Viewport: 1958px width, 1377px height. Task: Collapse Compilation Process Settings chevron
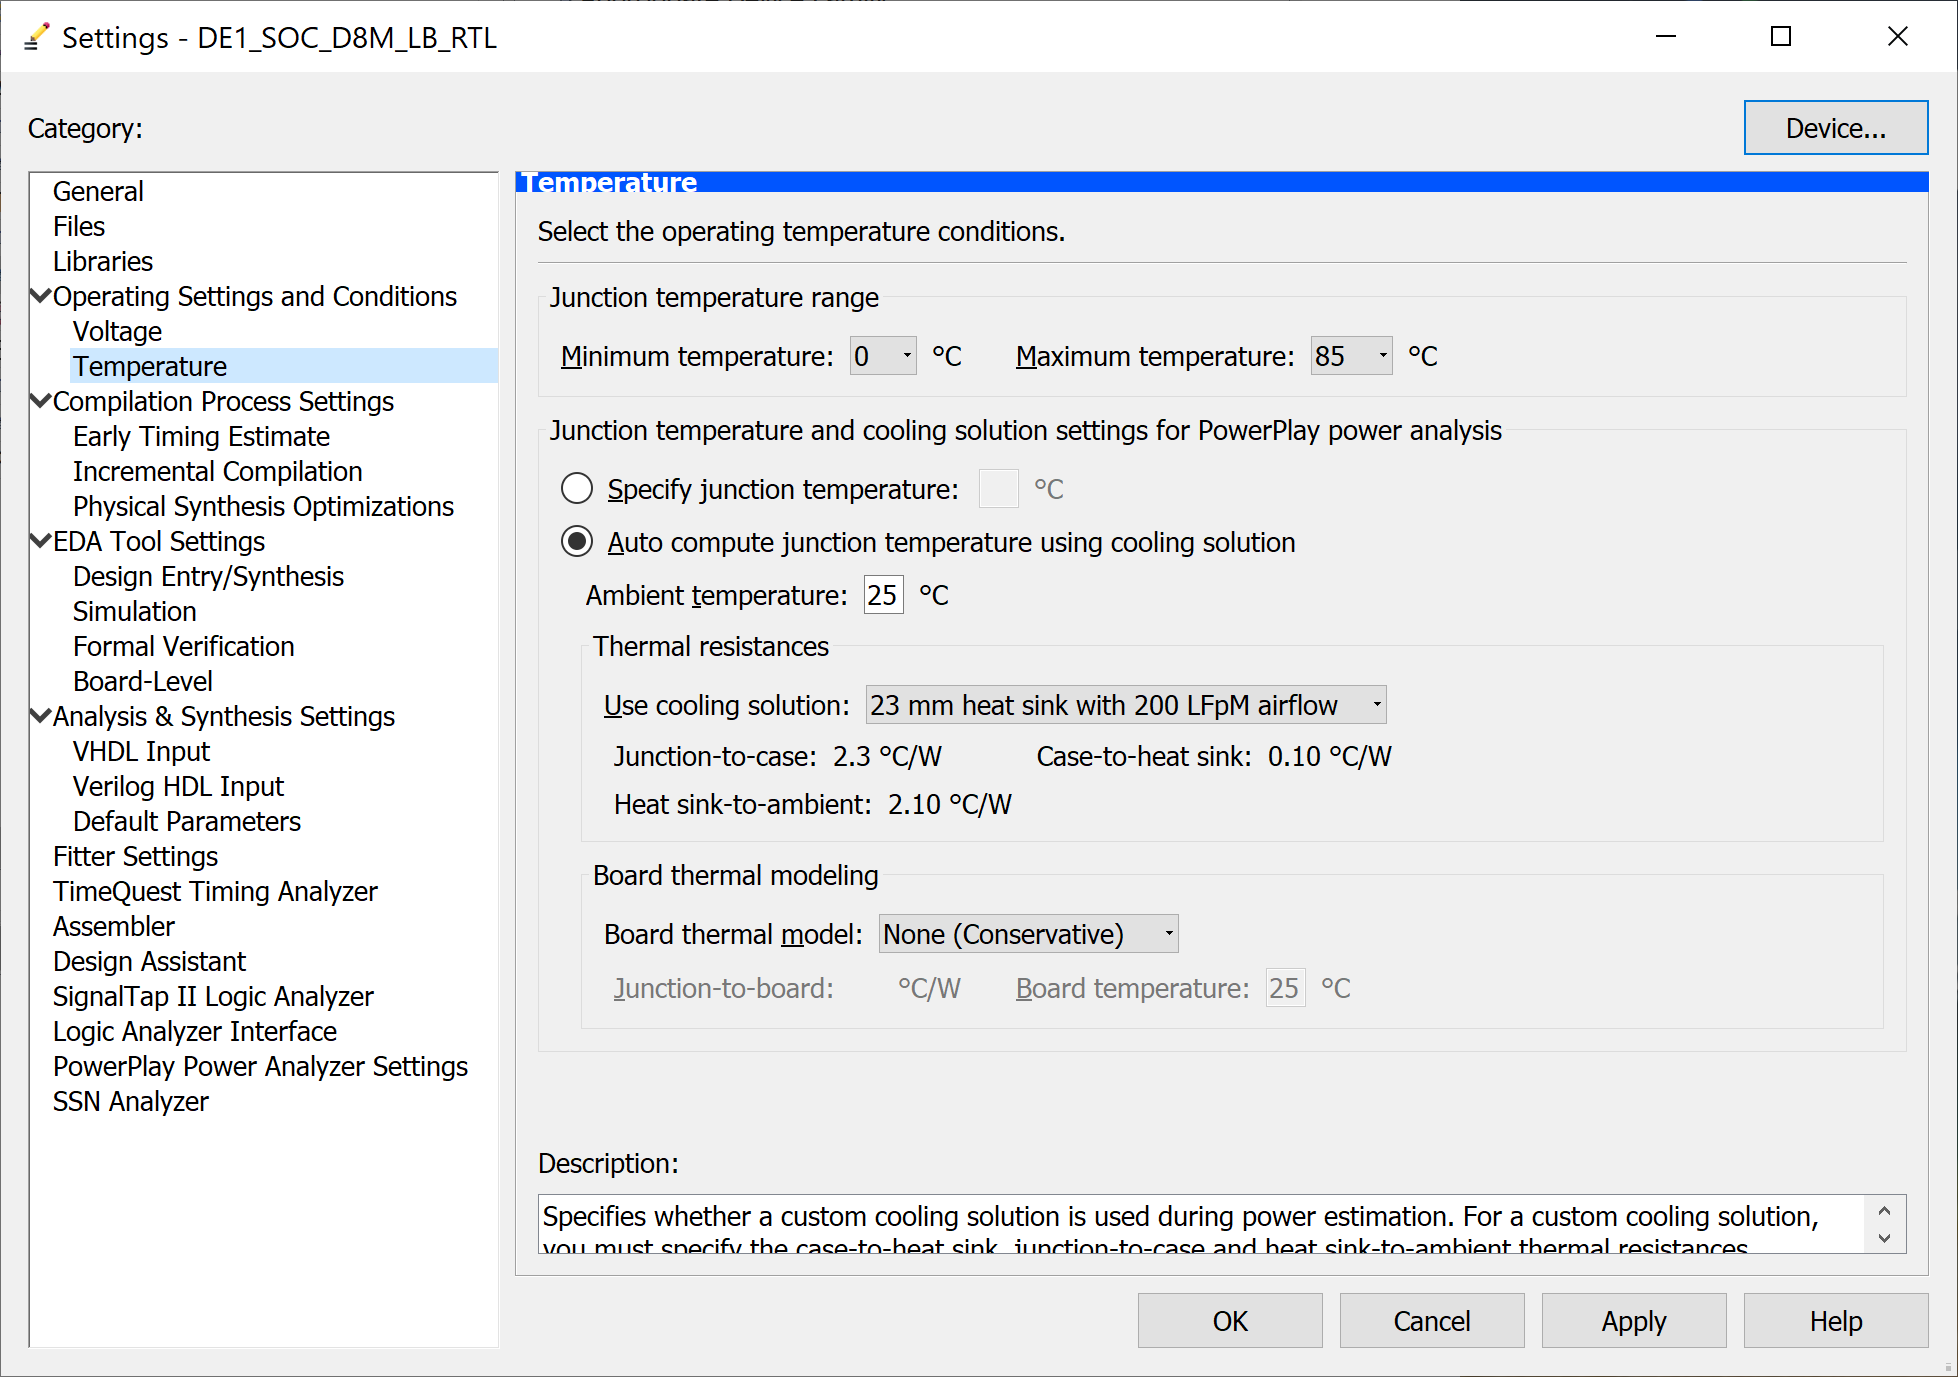(x=41, y=401)
